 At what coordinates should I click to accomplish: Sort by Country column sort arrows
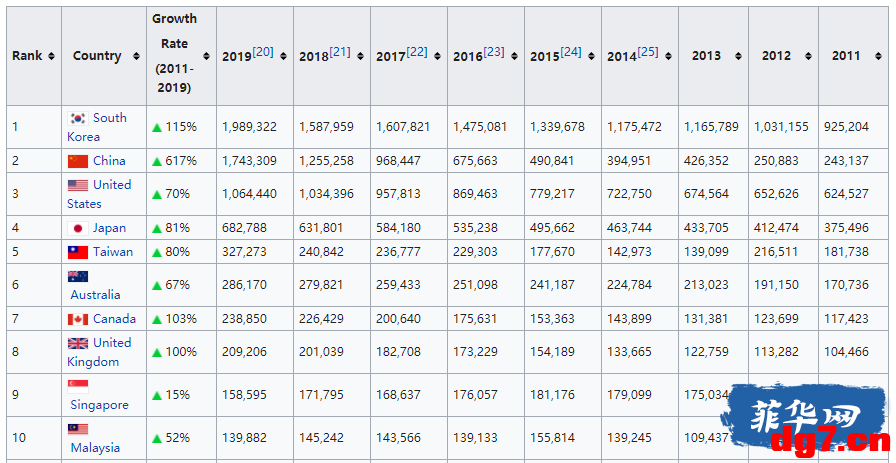tap(136, 56)
